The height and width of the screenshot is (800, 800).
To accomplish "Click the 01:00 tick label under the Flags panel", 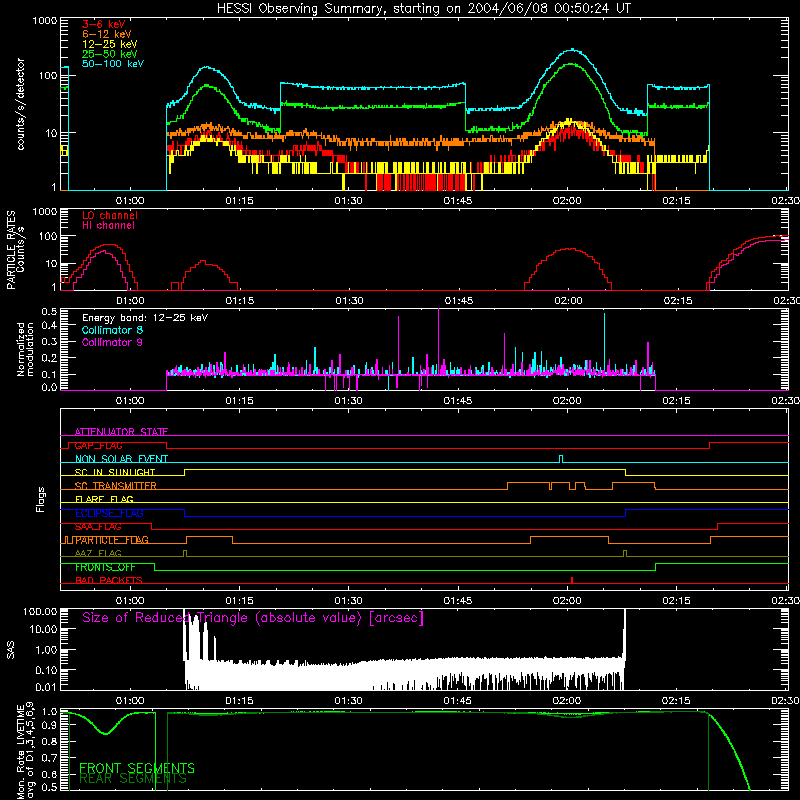I will pos(130,601).
